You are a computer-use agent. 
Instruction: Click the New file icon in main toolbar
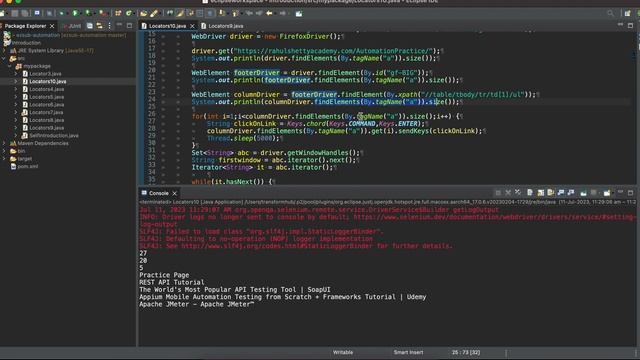pyautogui.click(x=2, y=13)
